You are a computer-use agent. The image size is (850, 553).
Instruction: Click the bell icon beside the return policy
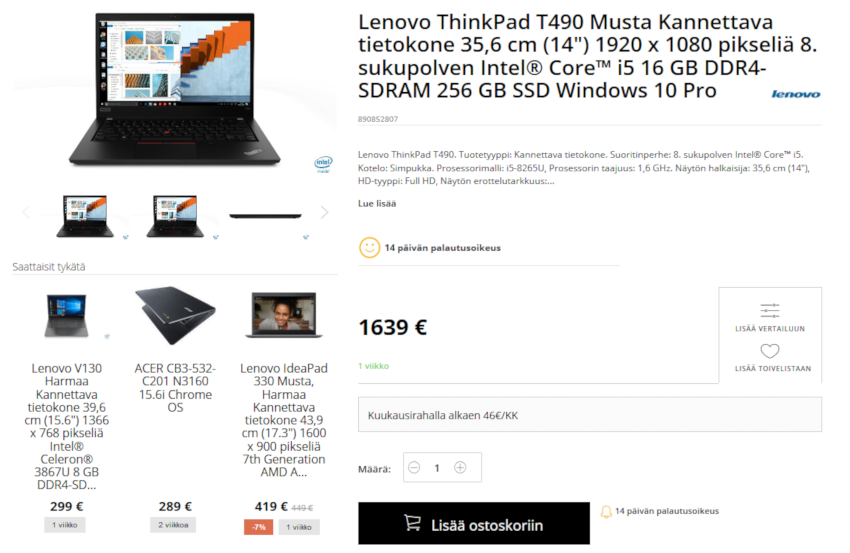[606, 511]
